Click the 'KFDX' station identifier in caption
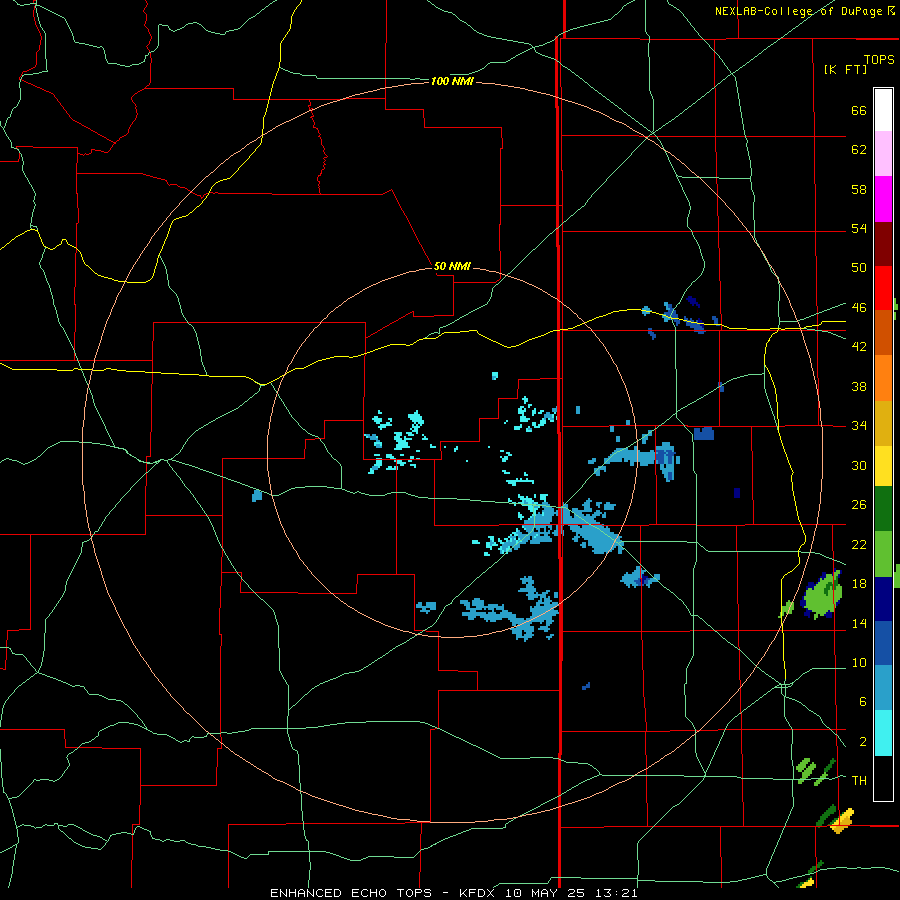This screenshot has width=900, height=900. (x=479, y=893)
